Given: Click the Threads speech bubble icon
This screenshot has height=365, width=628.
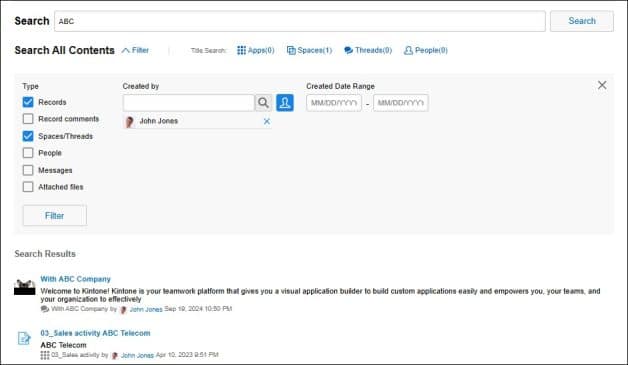Looking at the screenshot, I should (x=348, y=50).
